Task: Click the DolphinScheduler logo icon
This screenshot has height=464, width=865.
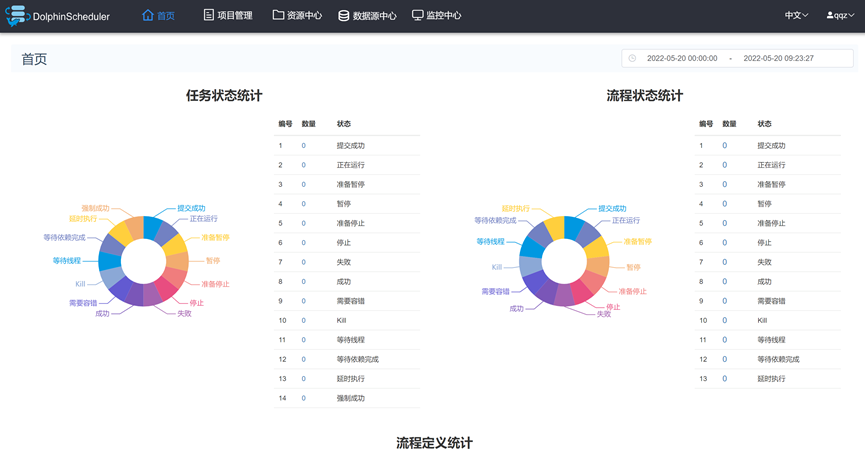Action: (17, 15)
